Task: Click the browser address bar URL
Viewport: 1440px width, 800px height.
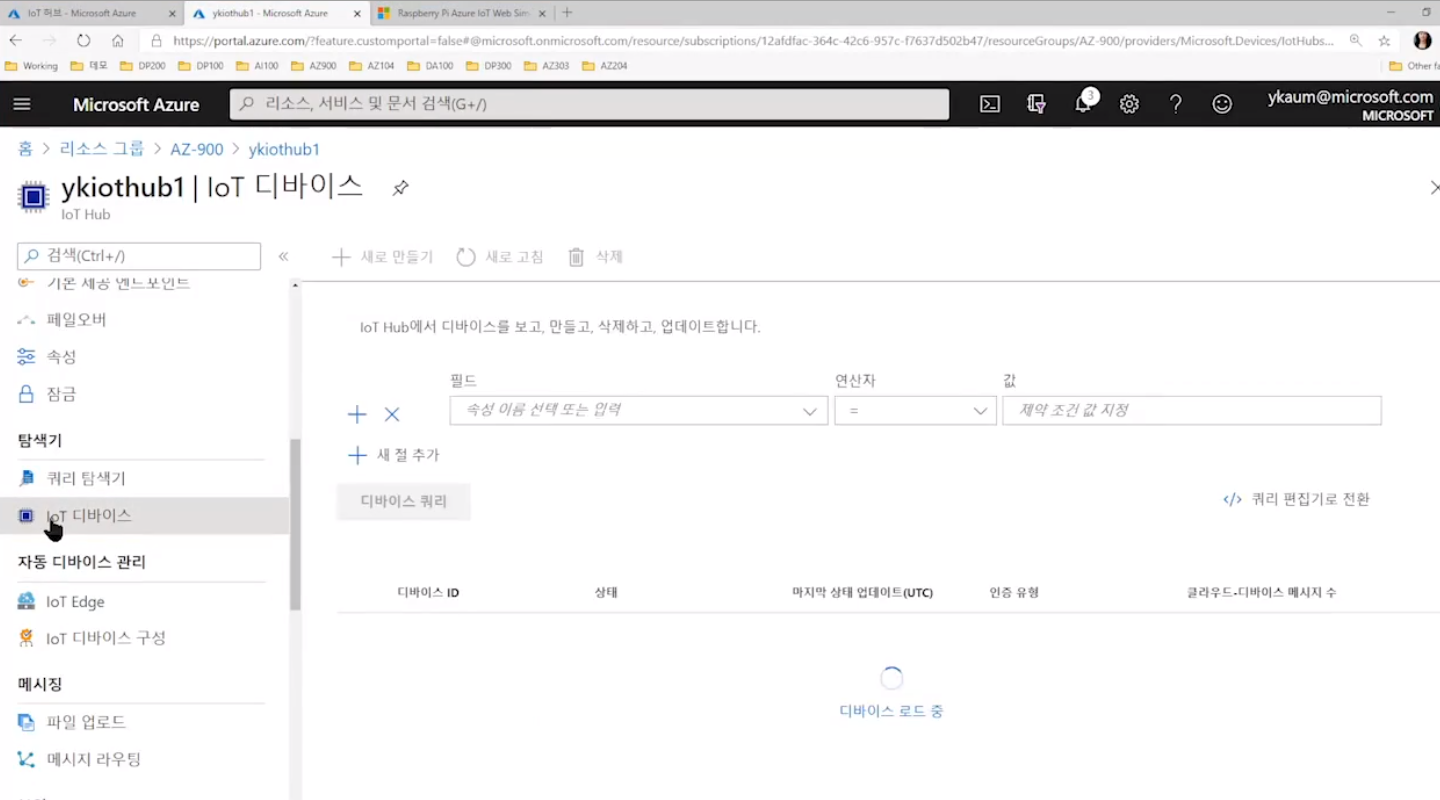Action: tap(752, 41)
